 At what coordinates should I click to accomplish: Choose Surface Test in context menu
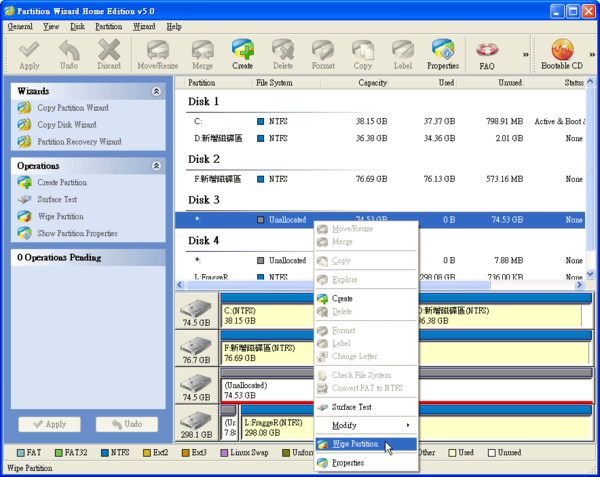366,407
